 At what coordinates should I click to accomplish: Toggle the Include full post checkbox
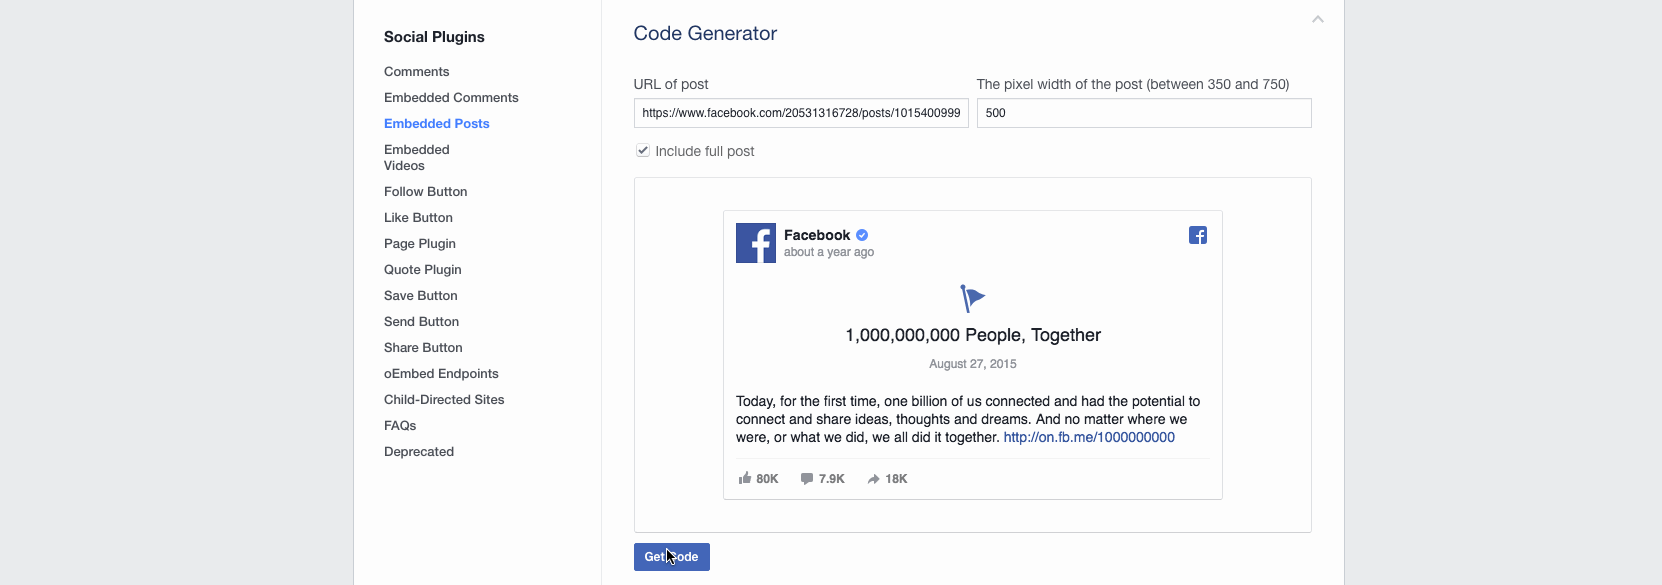(x=643, y=150)
